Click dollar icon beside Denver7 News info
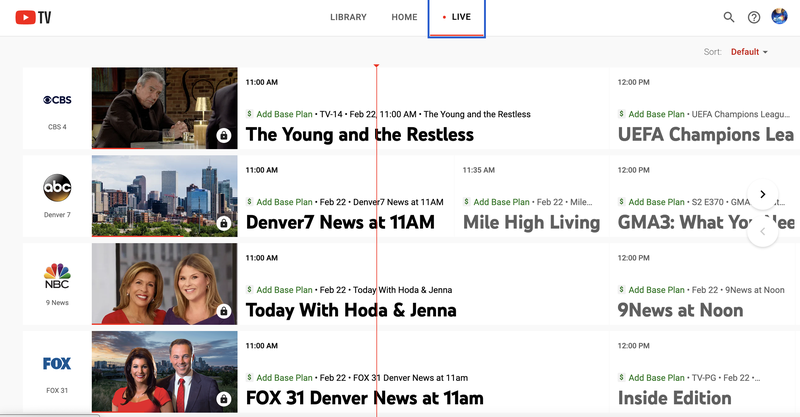800x417 pixels. coord(249,202)
